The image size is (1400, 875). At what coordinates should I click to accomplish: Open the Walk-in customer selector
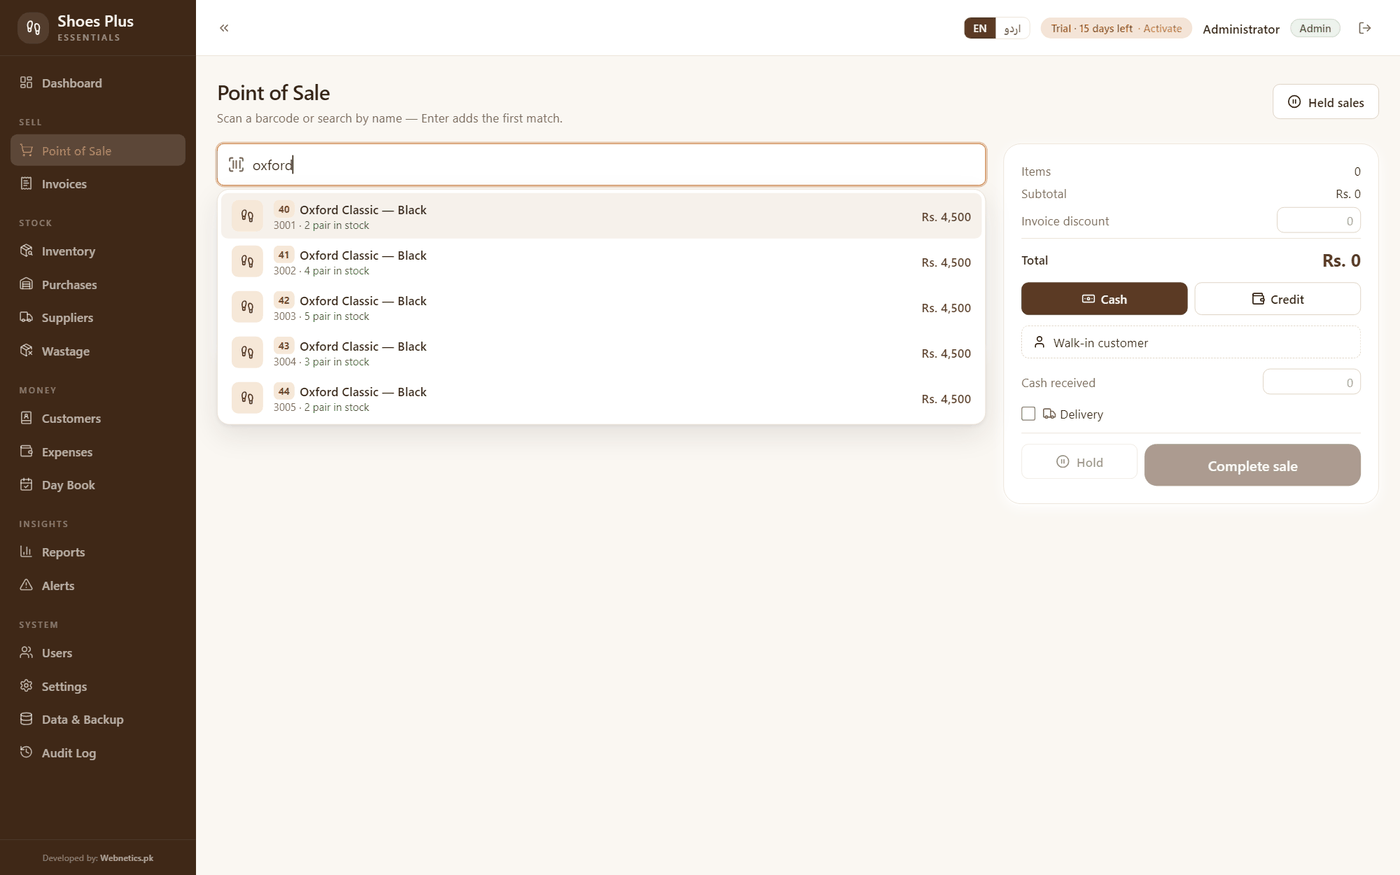[x=1190, y=342]
